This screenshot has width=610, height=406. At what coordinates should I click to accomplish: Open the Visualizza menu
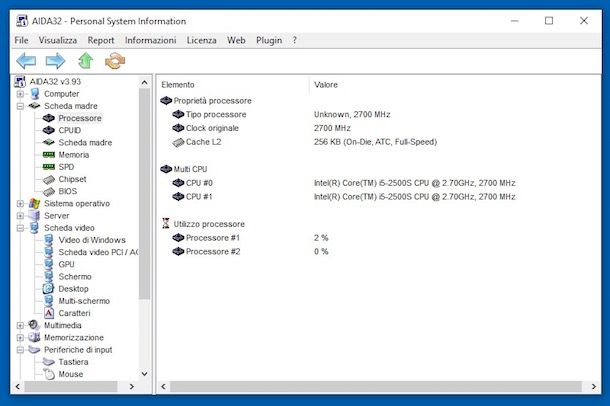point(58,40)
